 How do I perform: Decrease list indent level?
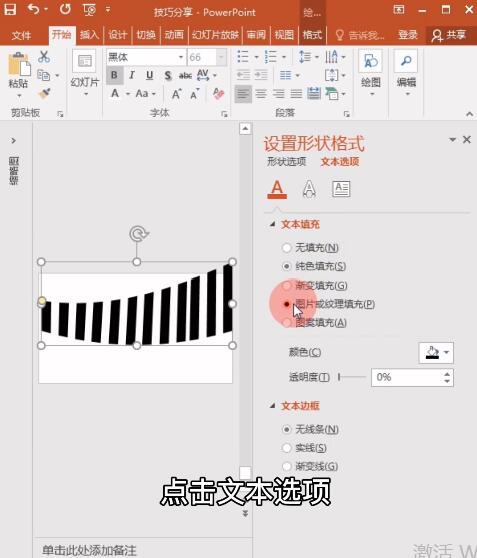tap(243, 75)
